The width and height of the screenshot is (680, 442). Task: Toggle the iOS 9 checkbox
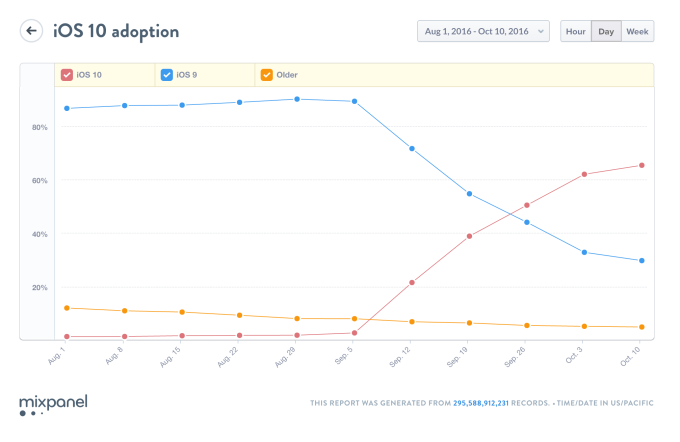tap(166, 75)
